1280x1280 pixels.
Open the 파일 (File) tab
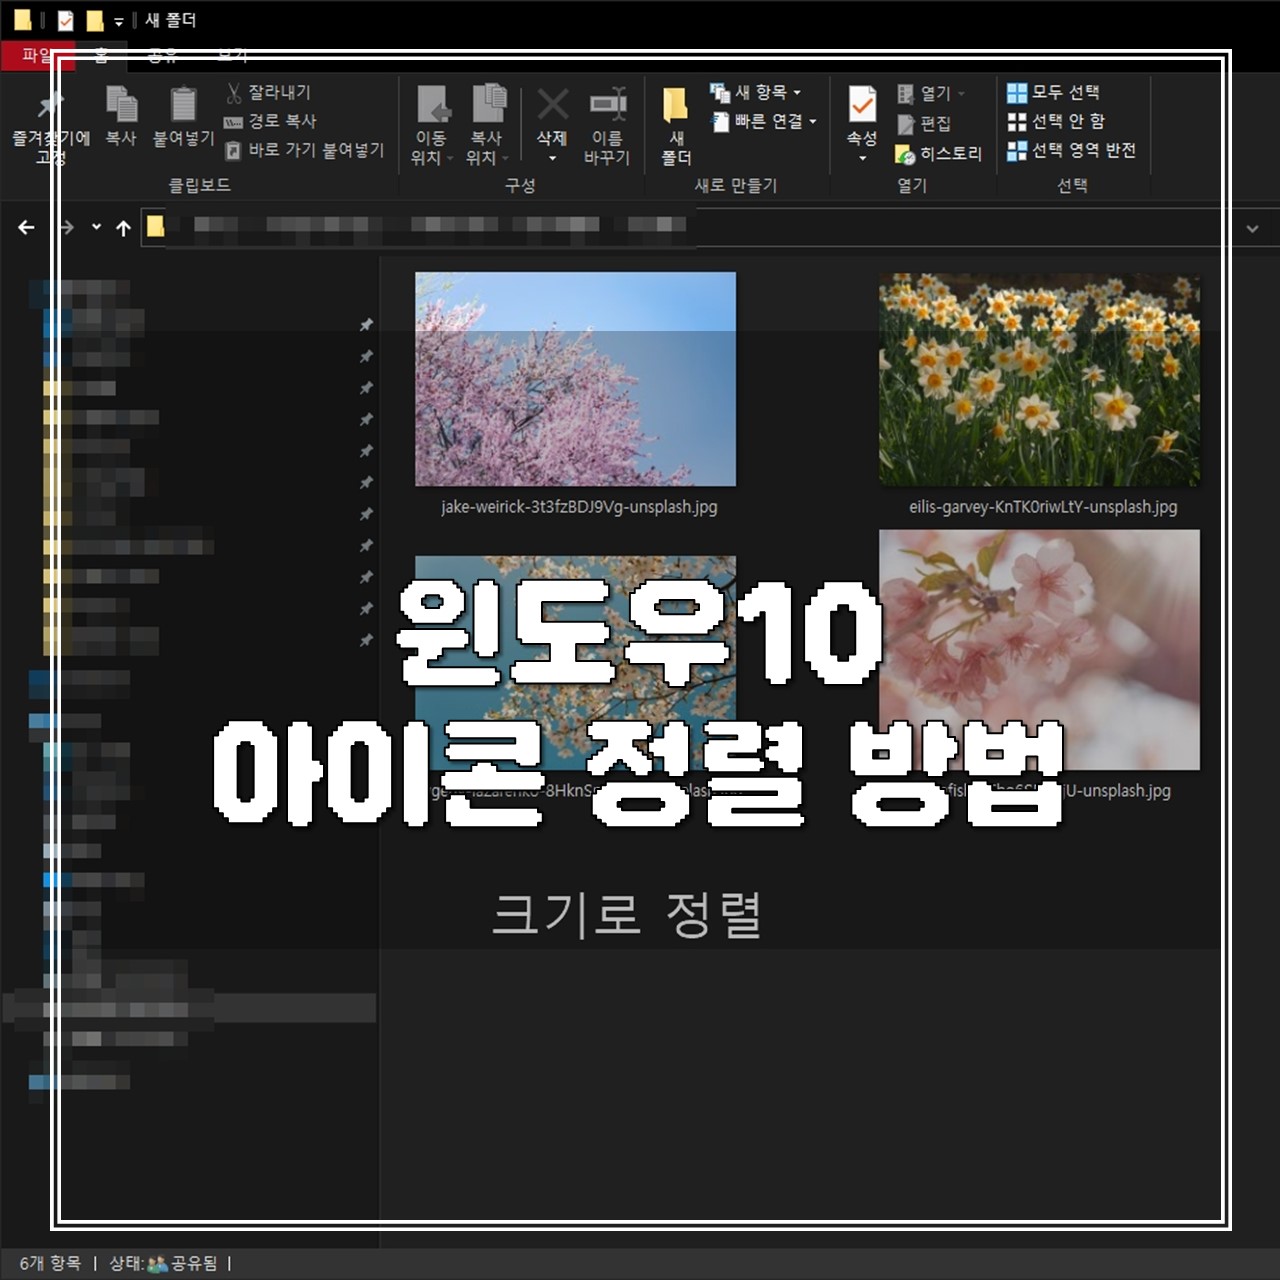(x=37, y=55)
